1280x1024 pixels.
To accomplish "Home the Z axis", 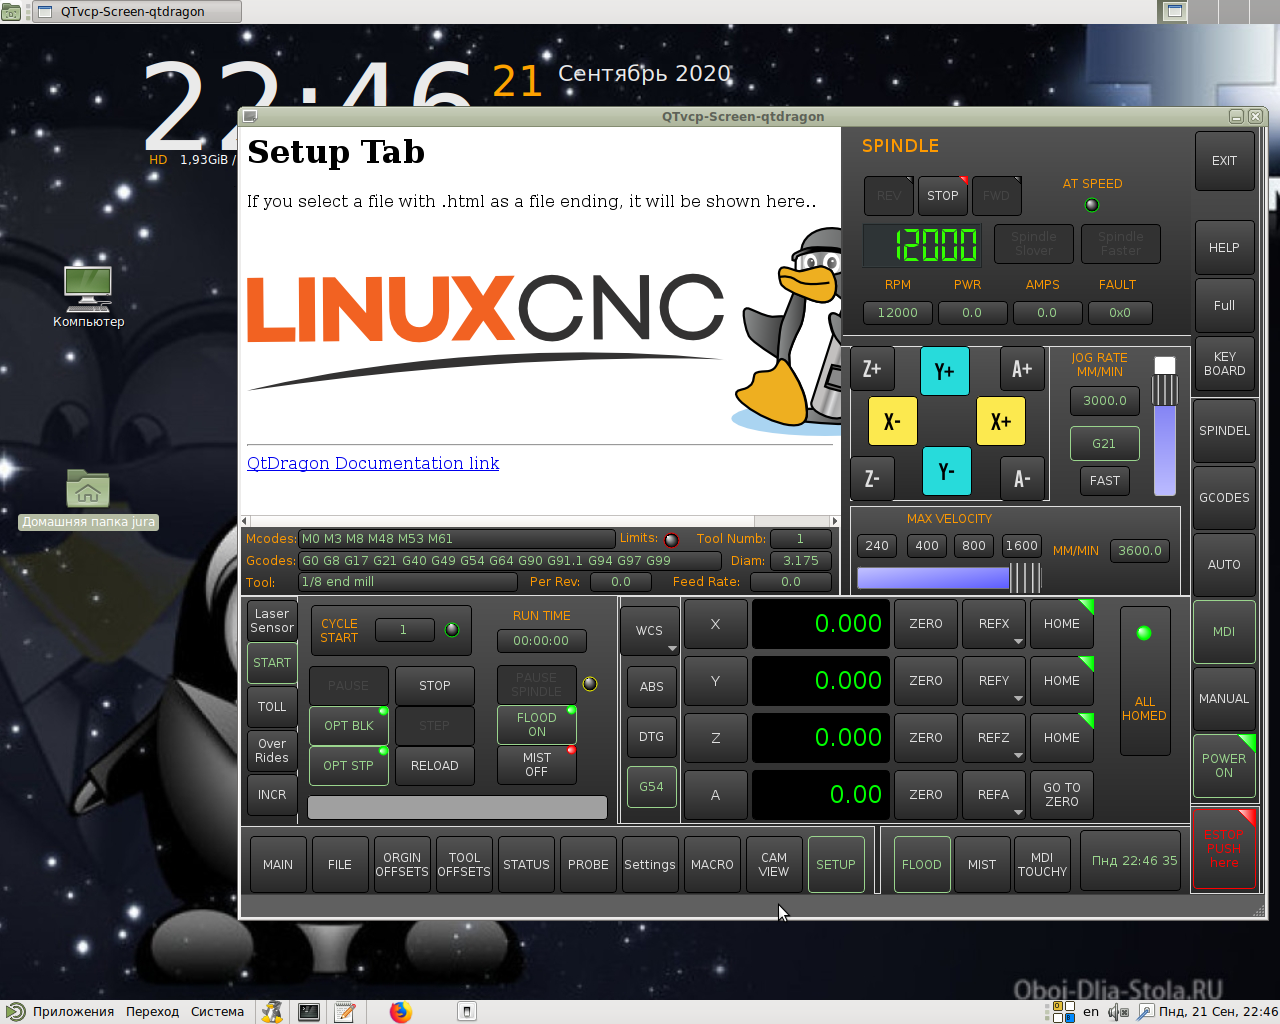I will [1062, 738].
